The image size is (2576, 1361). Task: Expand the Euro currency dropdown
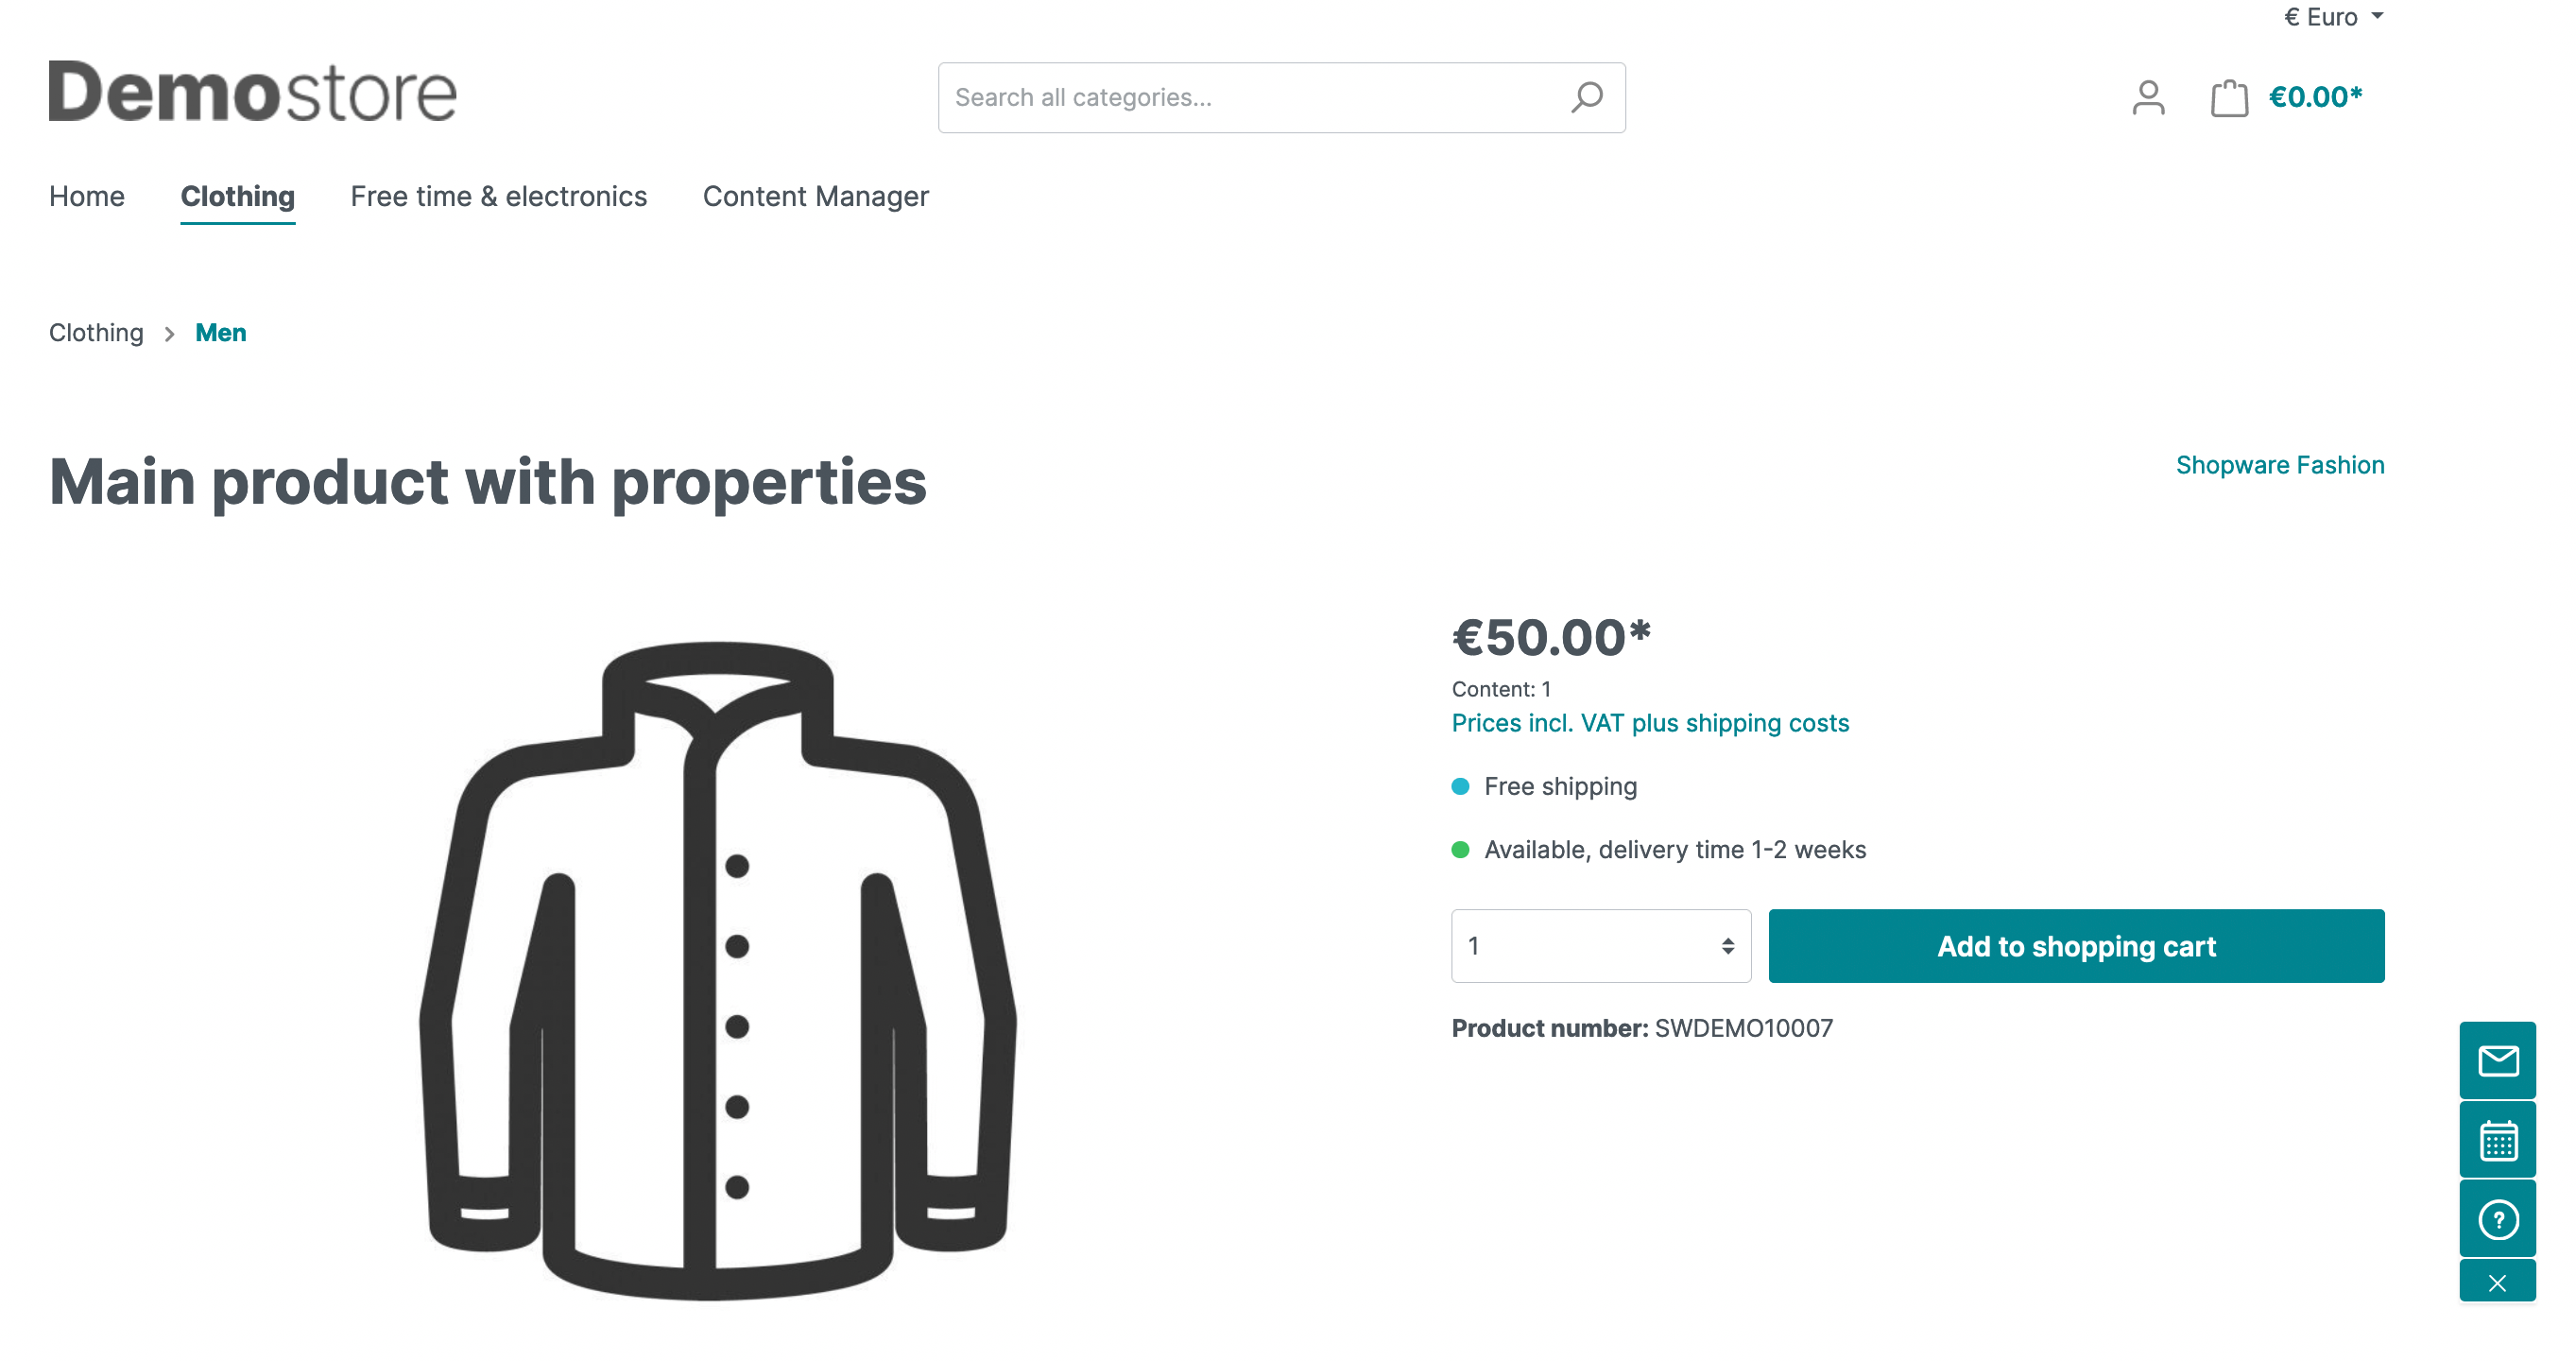[2333, 17]
